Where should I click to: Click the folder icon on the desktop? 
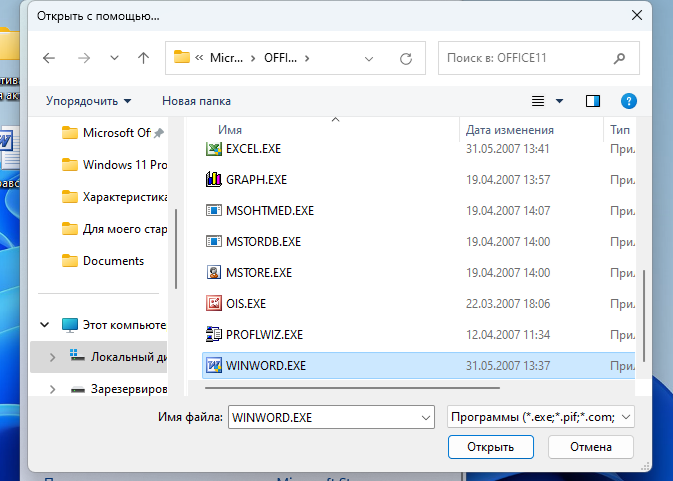9,45
